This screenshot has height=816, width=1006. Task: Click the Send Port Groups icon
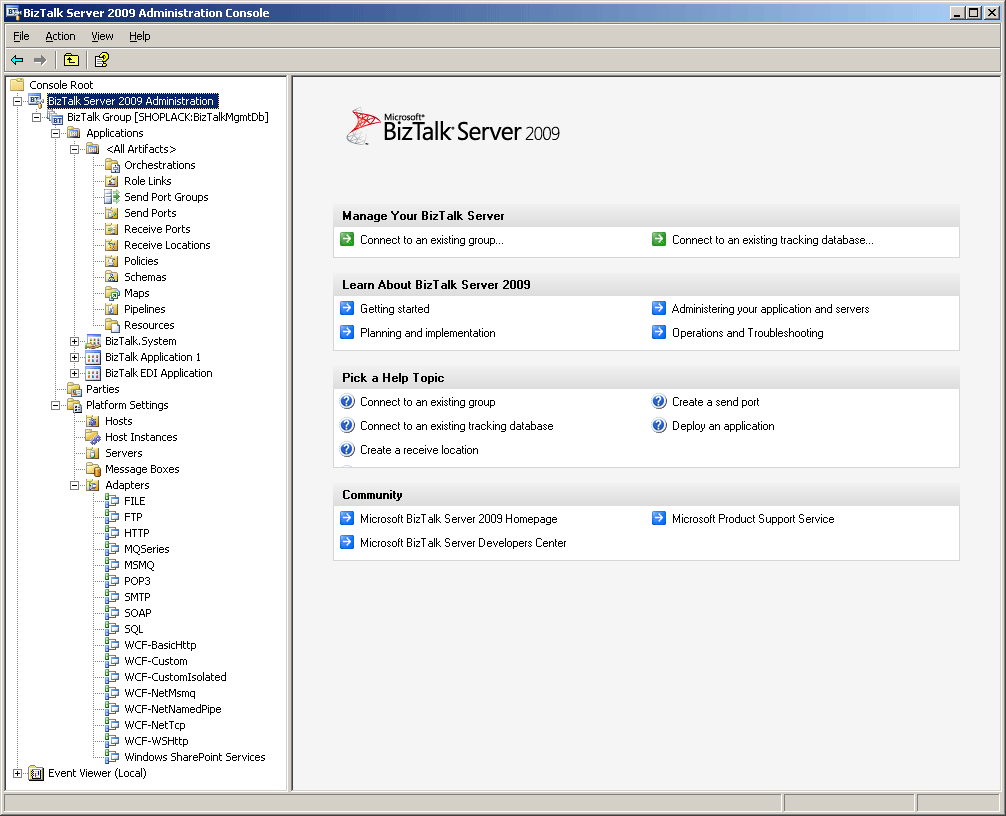point(112,198)
